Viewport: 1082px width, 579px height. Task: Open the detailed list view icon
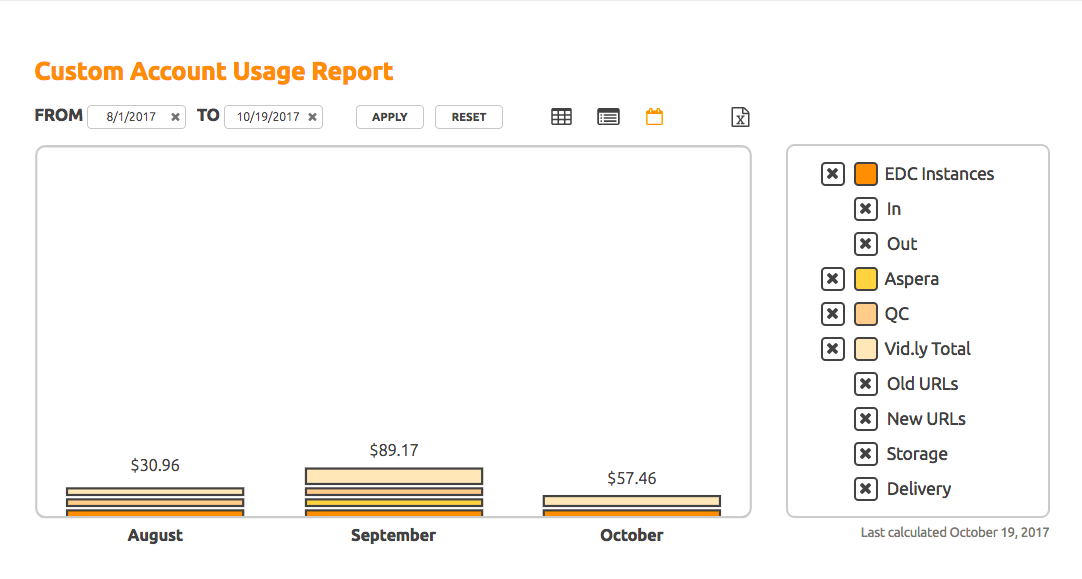pos(608,117)
